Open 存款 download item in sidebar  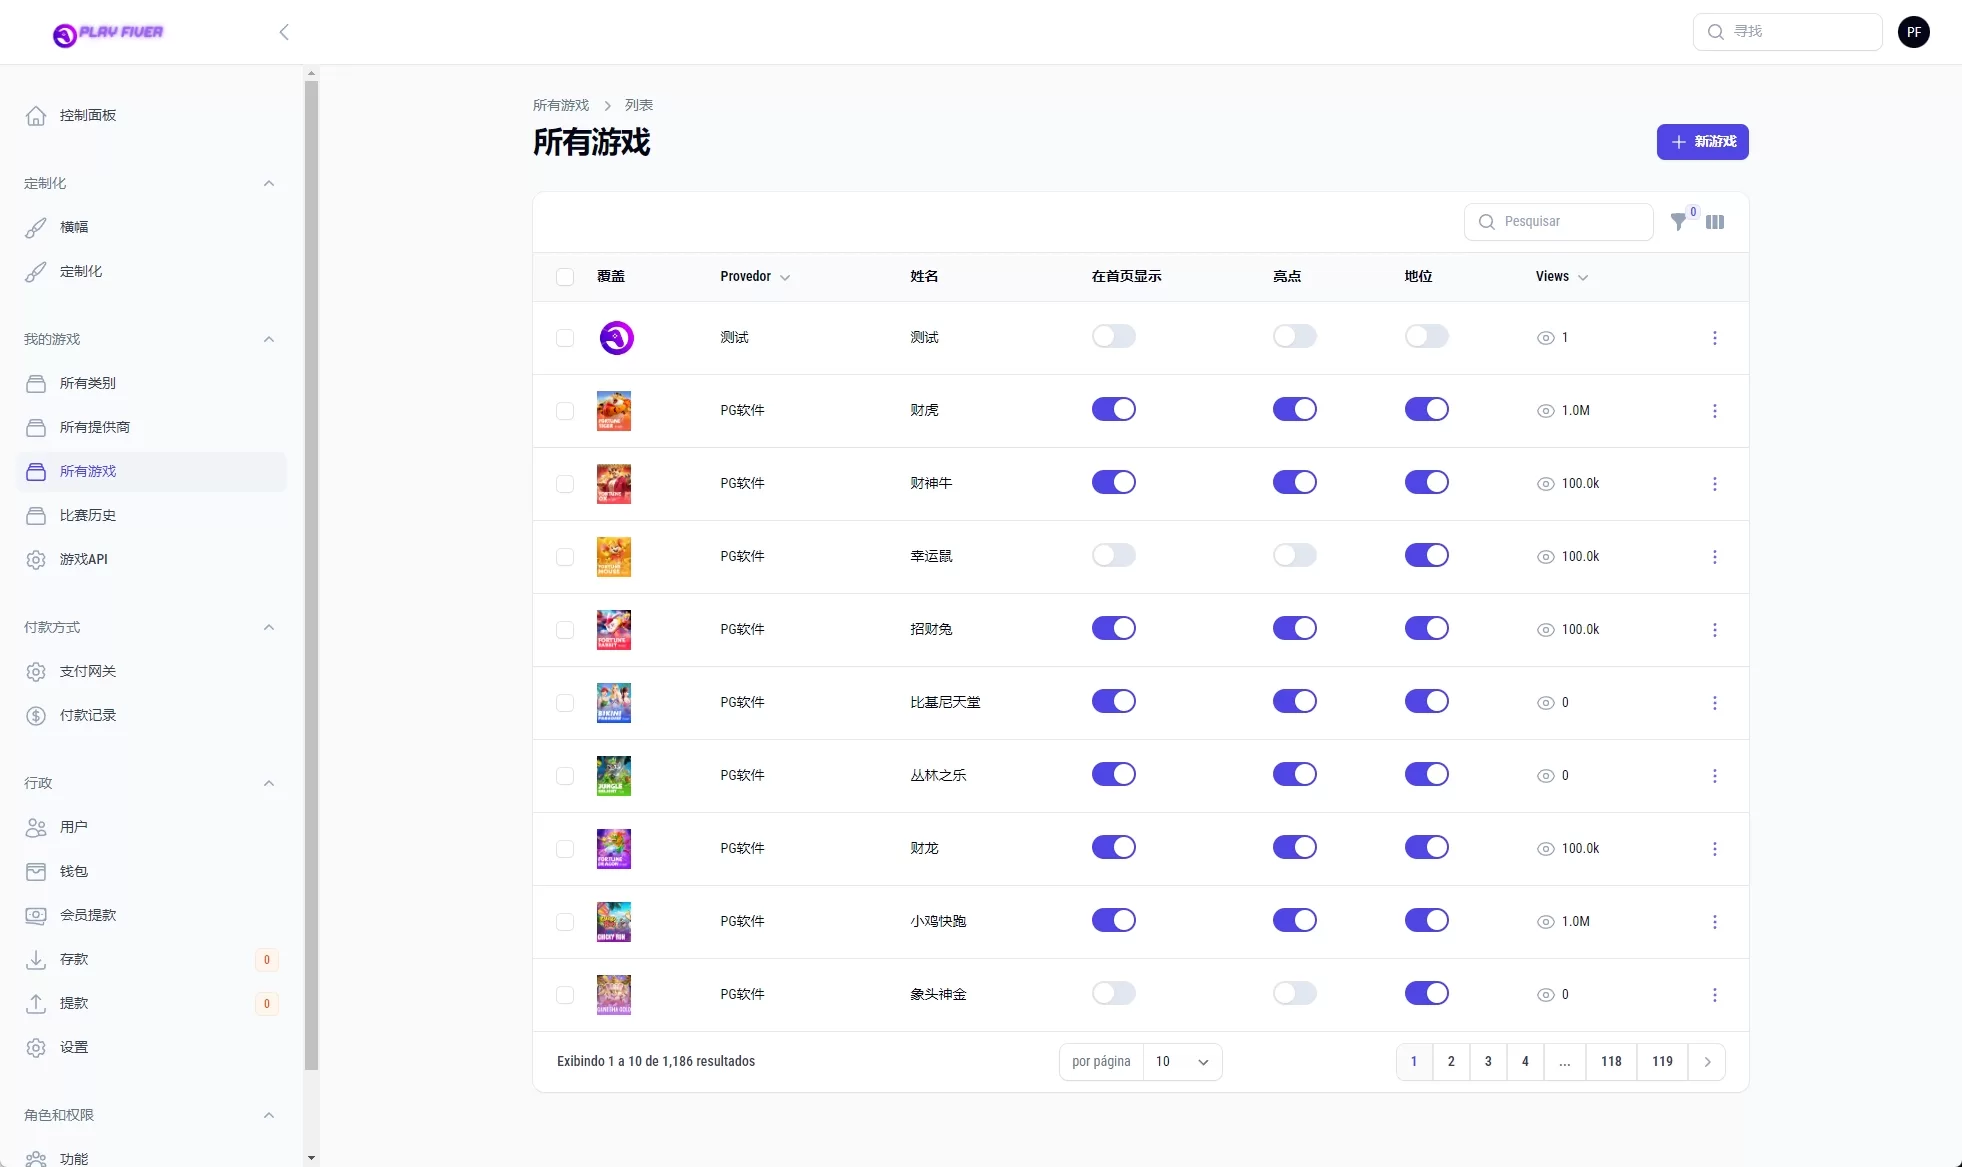pos(152,959)
